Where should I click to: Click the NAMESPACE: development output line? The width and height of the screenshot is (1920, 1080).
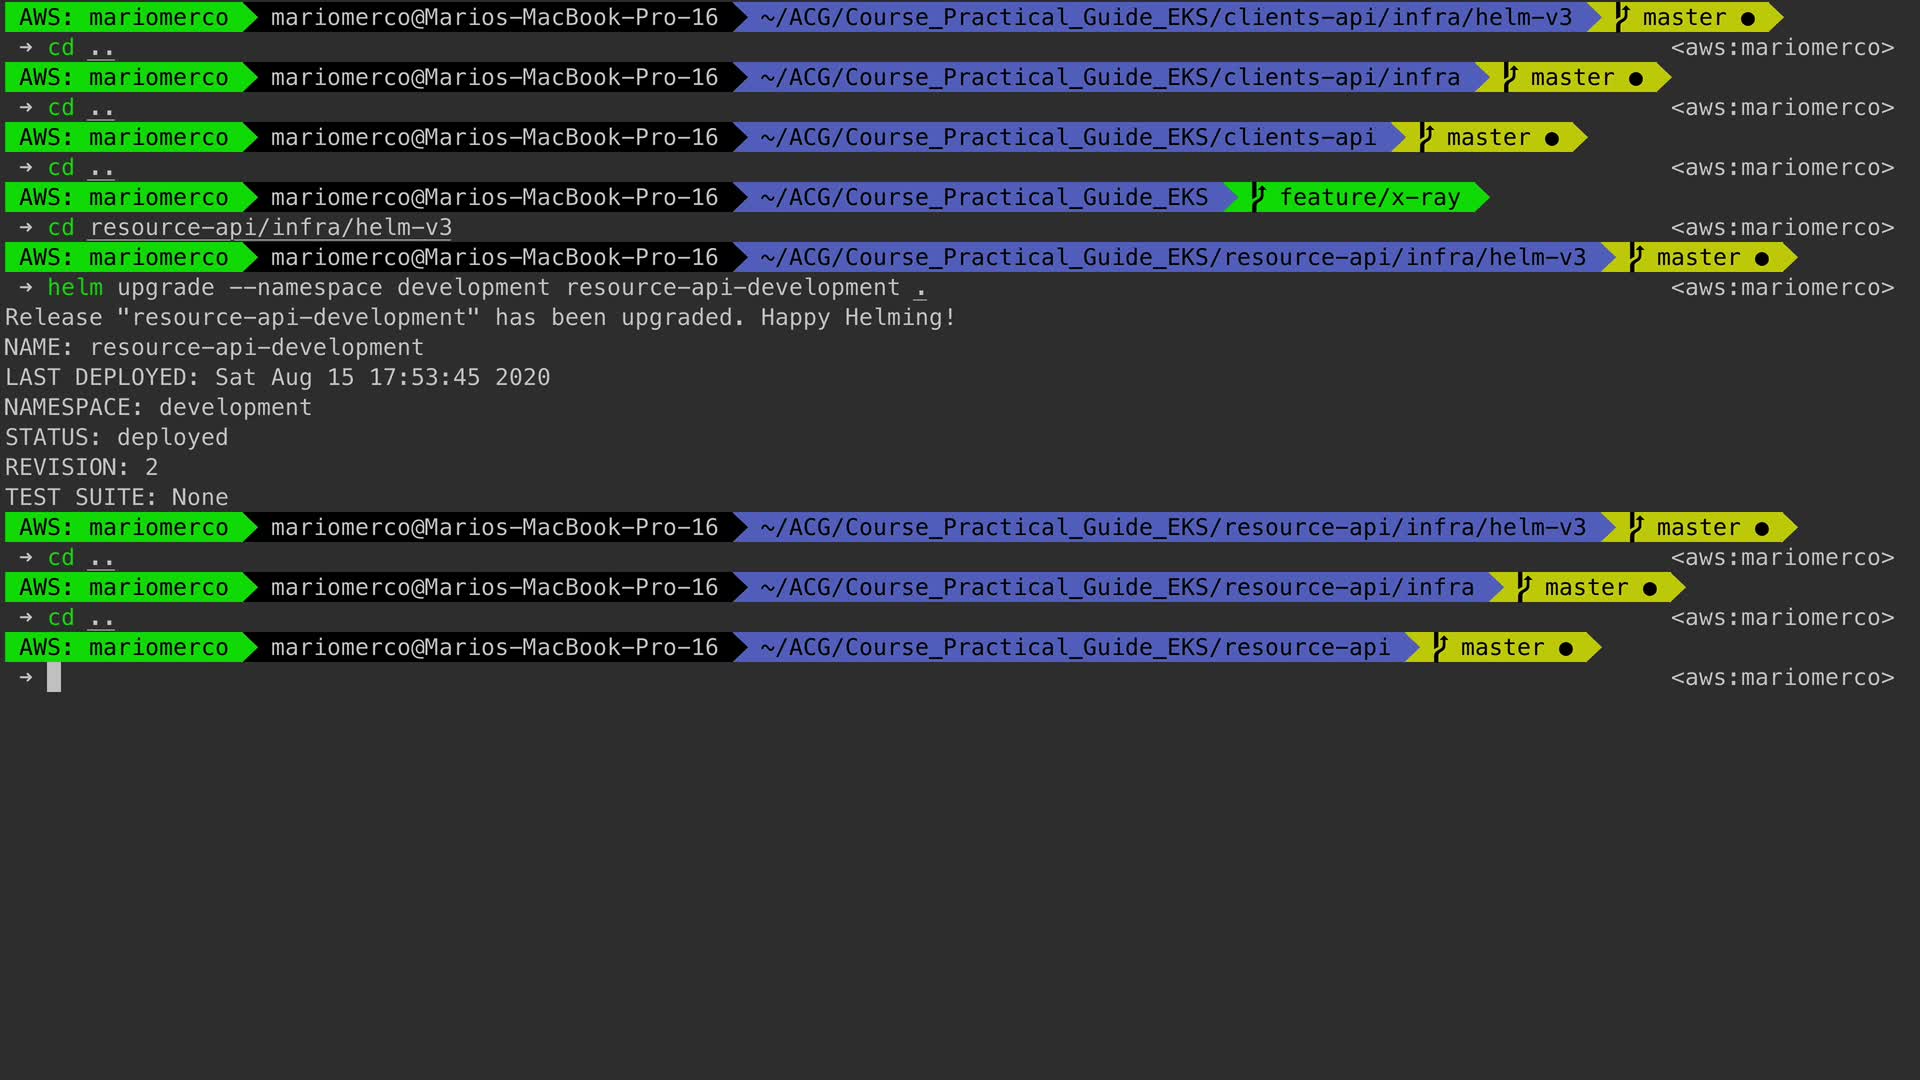click(x=158, y=407)
